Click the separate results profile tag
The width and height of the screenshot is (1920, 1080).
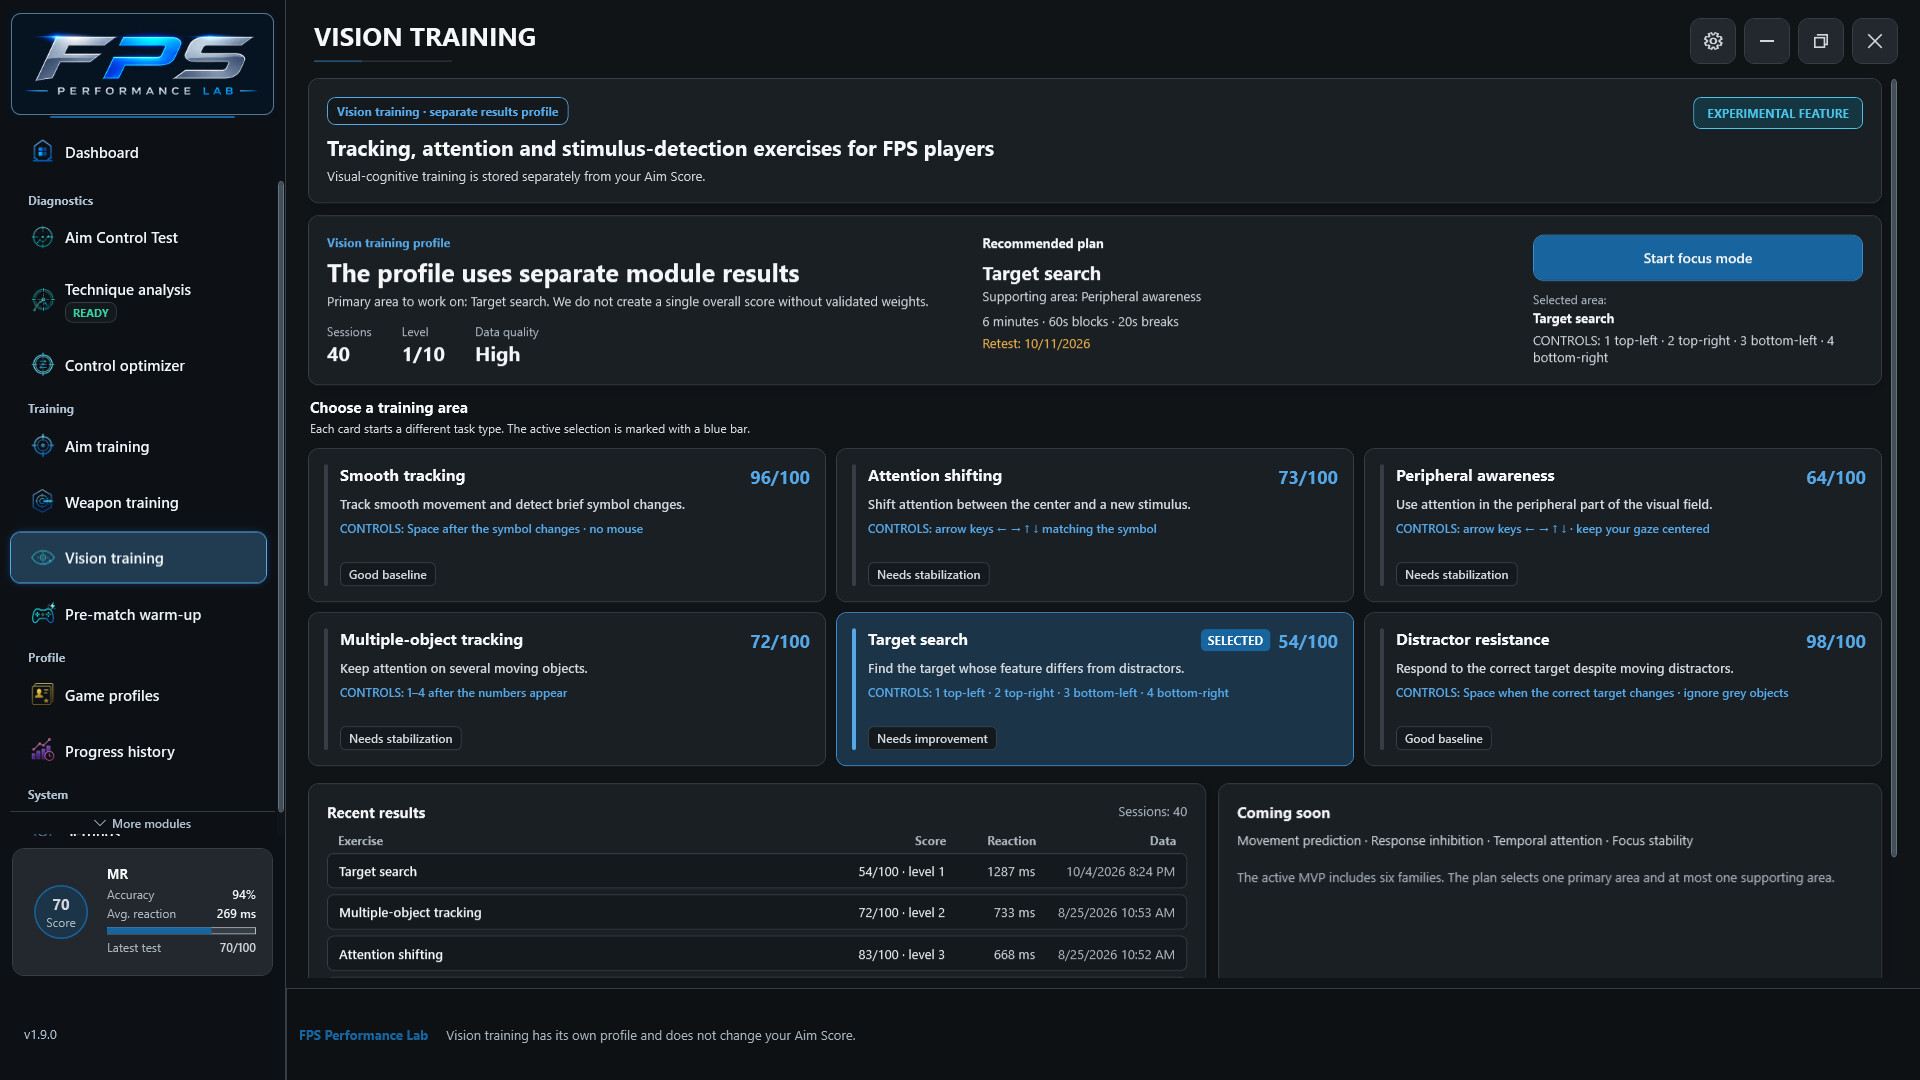(447, 111)
